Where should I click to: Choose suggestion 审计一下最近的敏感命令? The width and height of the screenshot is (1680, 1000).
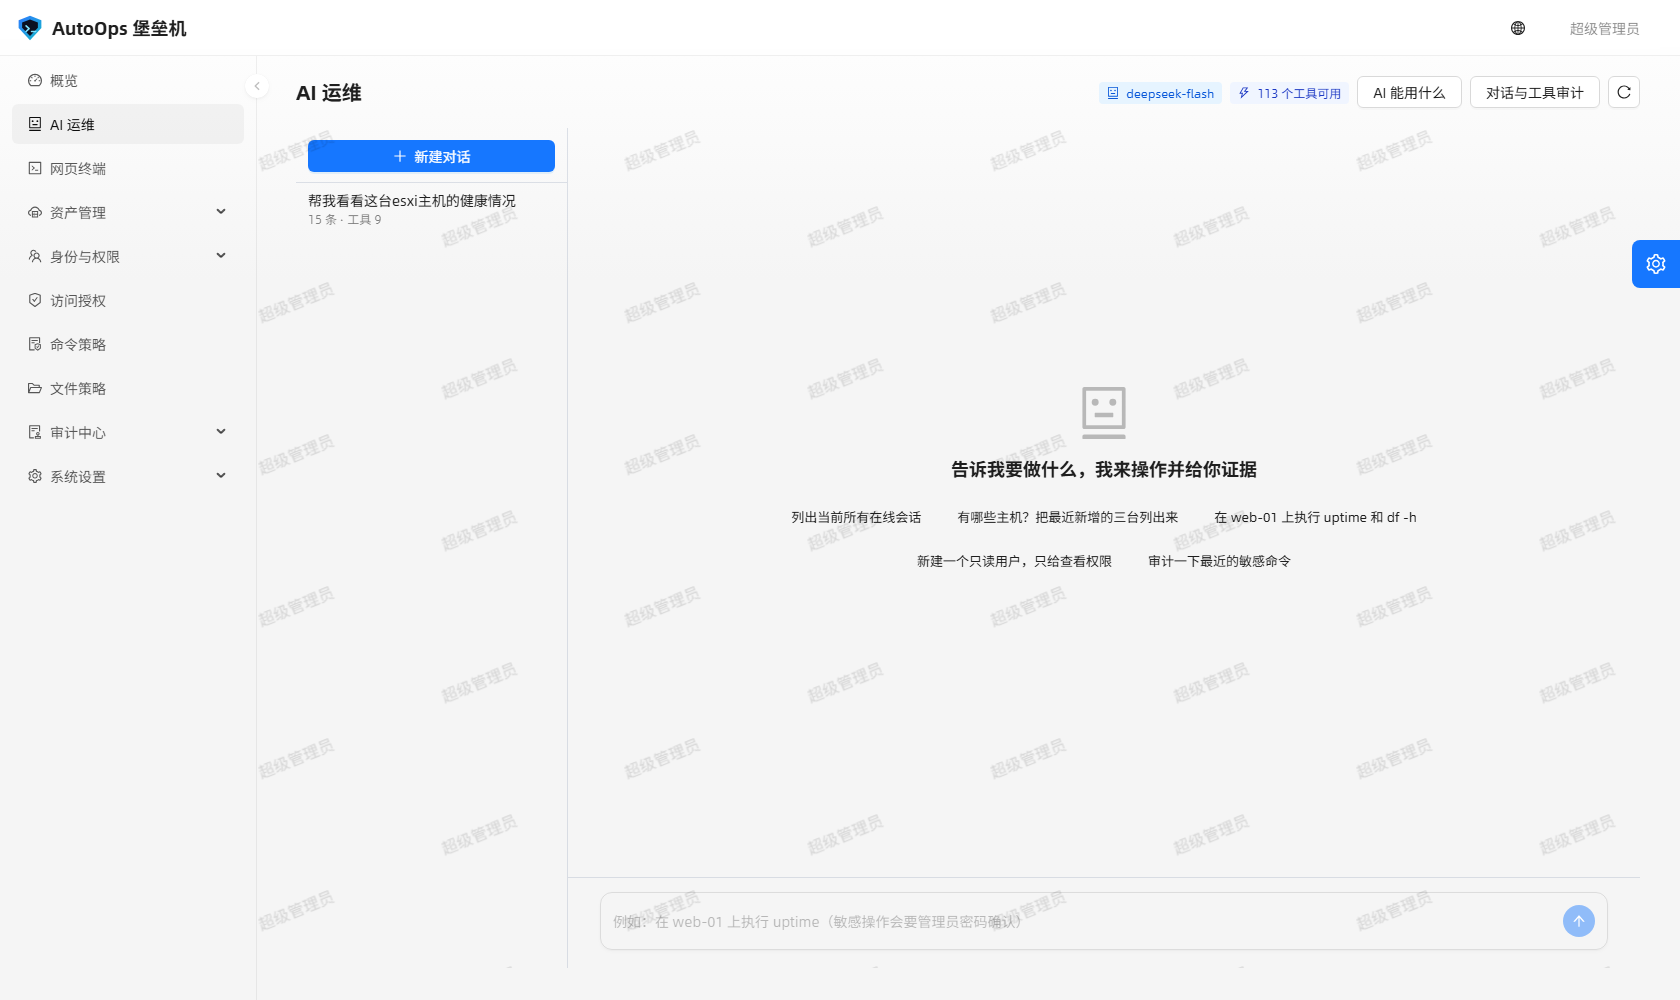point(1219,561)
